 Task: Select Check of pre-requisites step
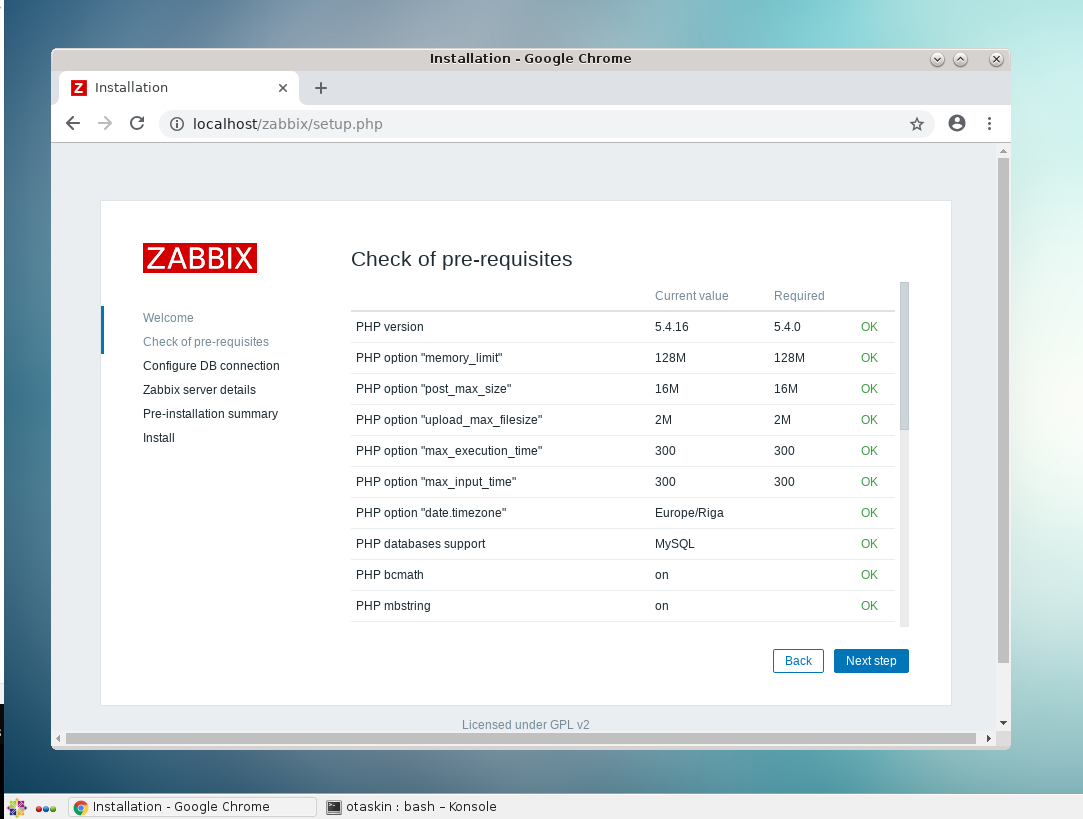tap(206, 342)
